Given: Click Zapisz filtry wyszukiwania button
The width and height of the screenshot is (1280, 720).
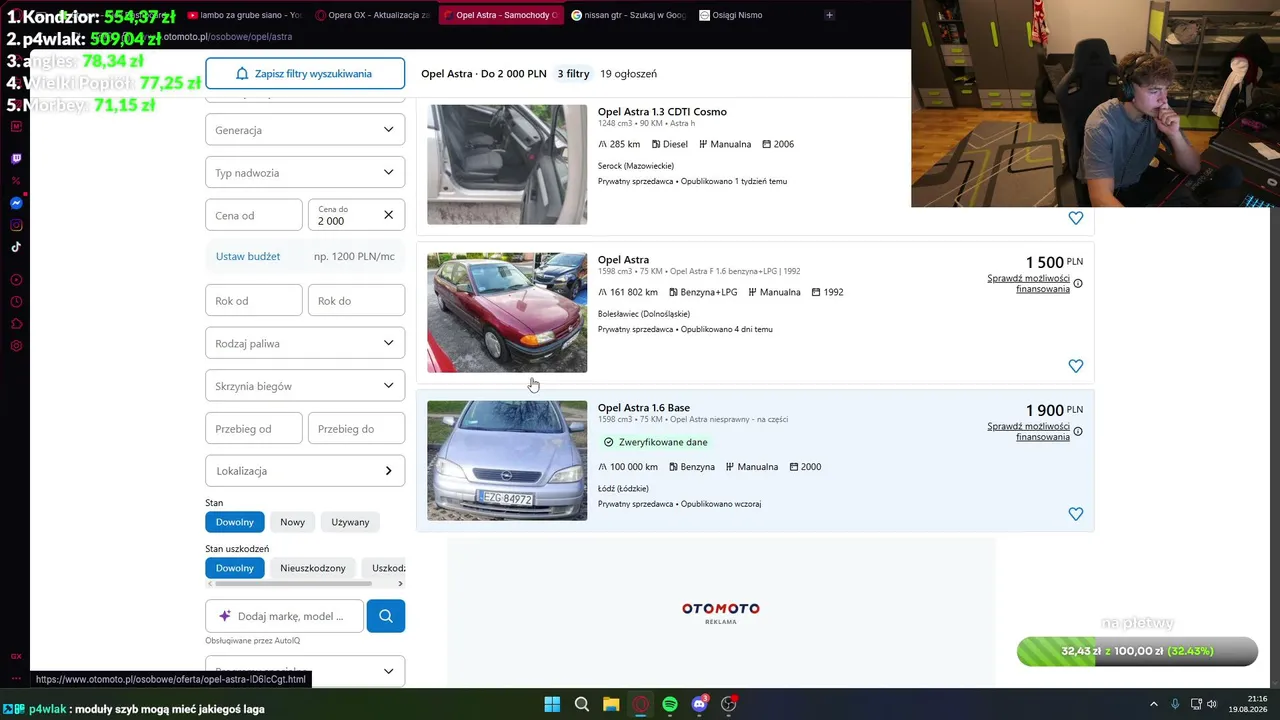Looking at the screenshot, I should click(x=305, y=73).
